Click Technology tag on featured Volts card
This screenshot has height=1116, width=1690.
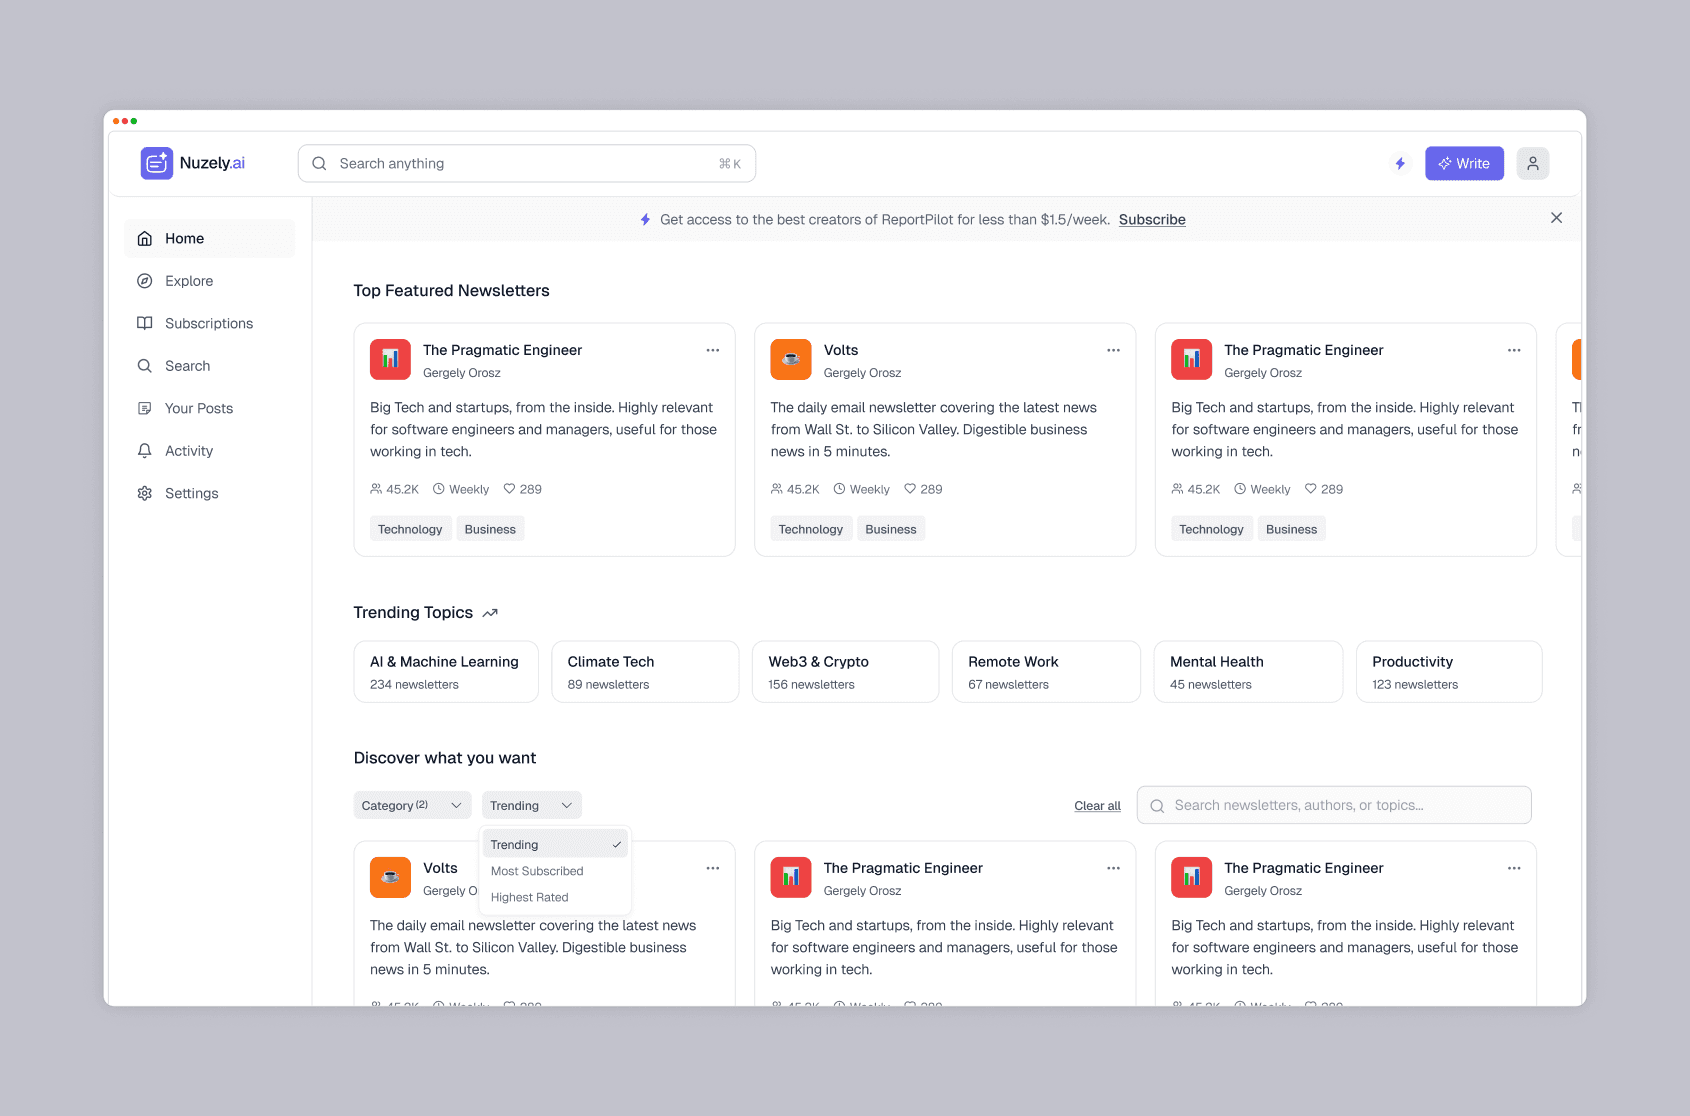[x=811, y=529]
